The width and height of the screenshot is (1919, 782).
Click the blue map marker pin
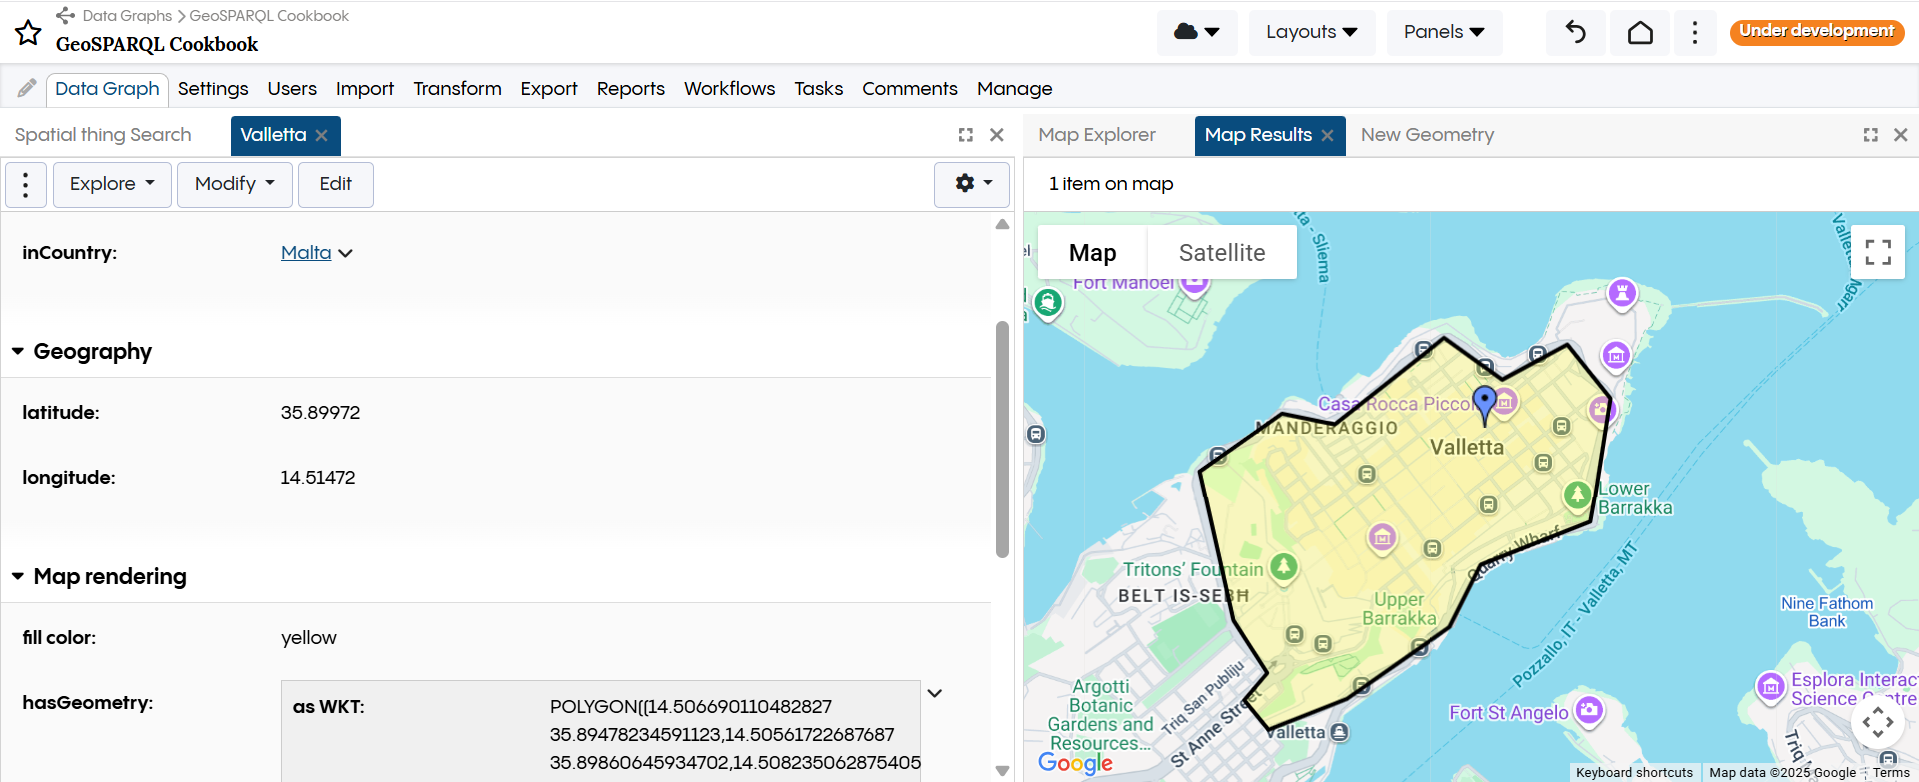(x=1485, y=402)
